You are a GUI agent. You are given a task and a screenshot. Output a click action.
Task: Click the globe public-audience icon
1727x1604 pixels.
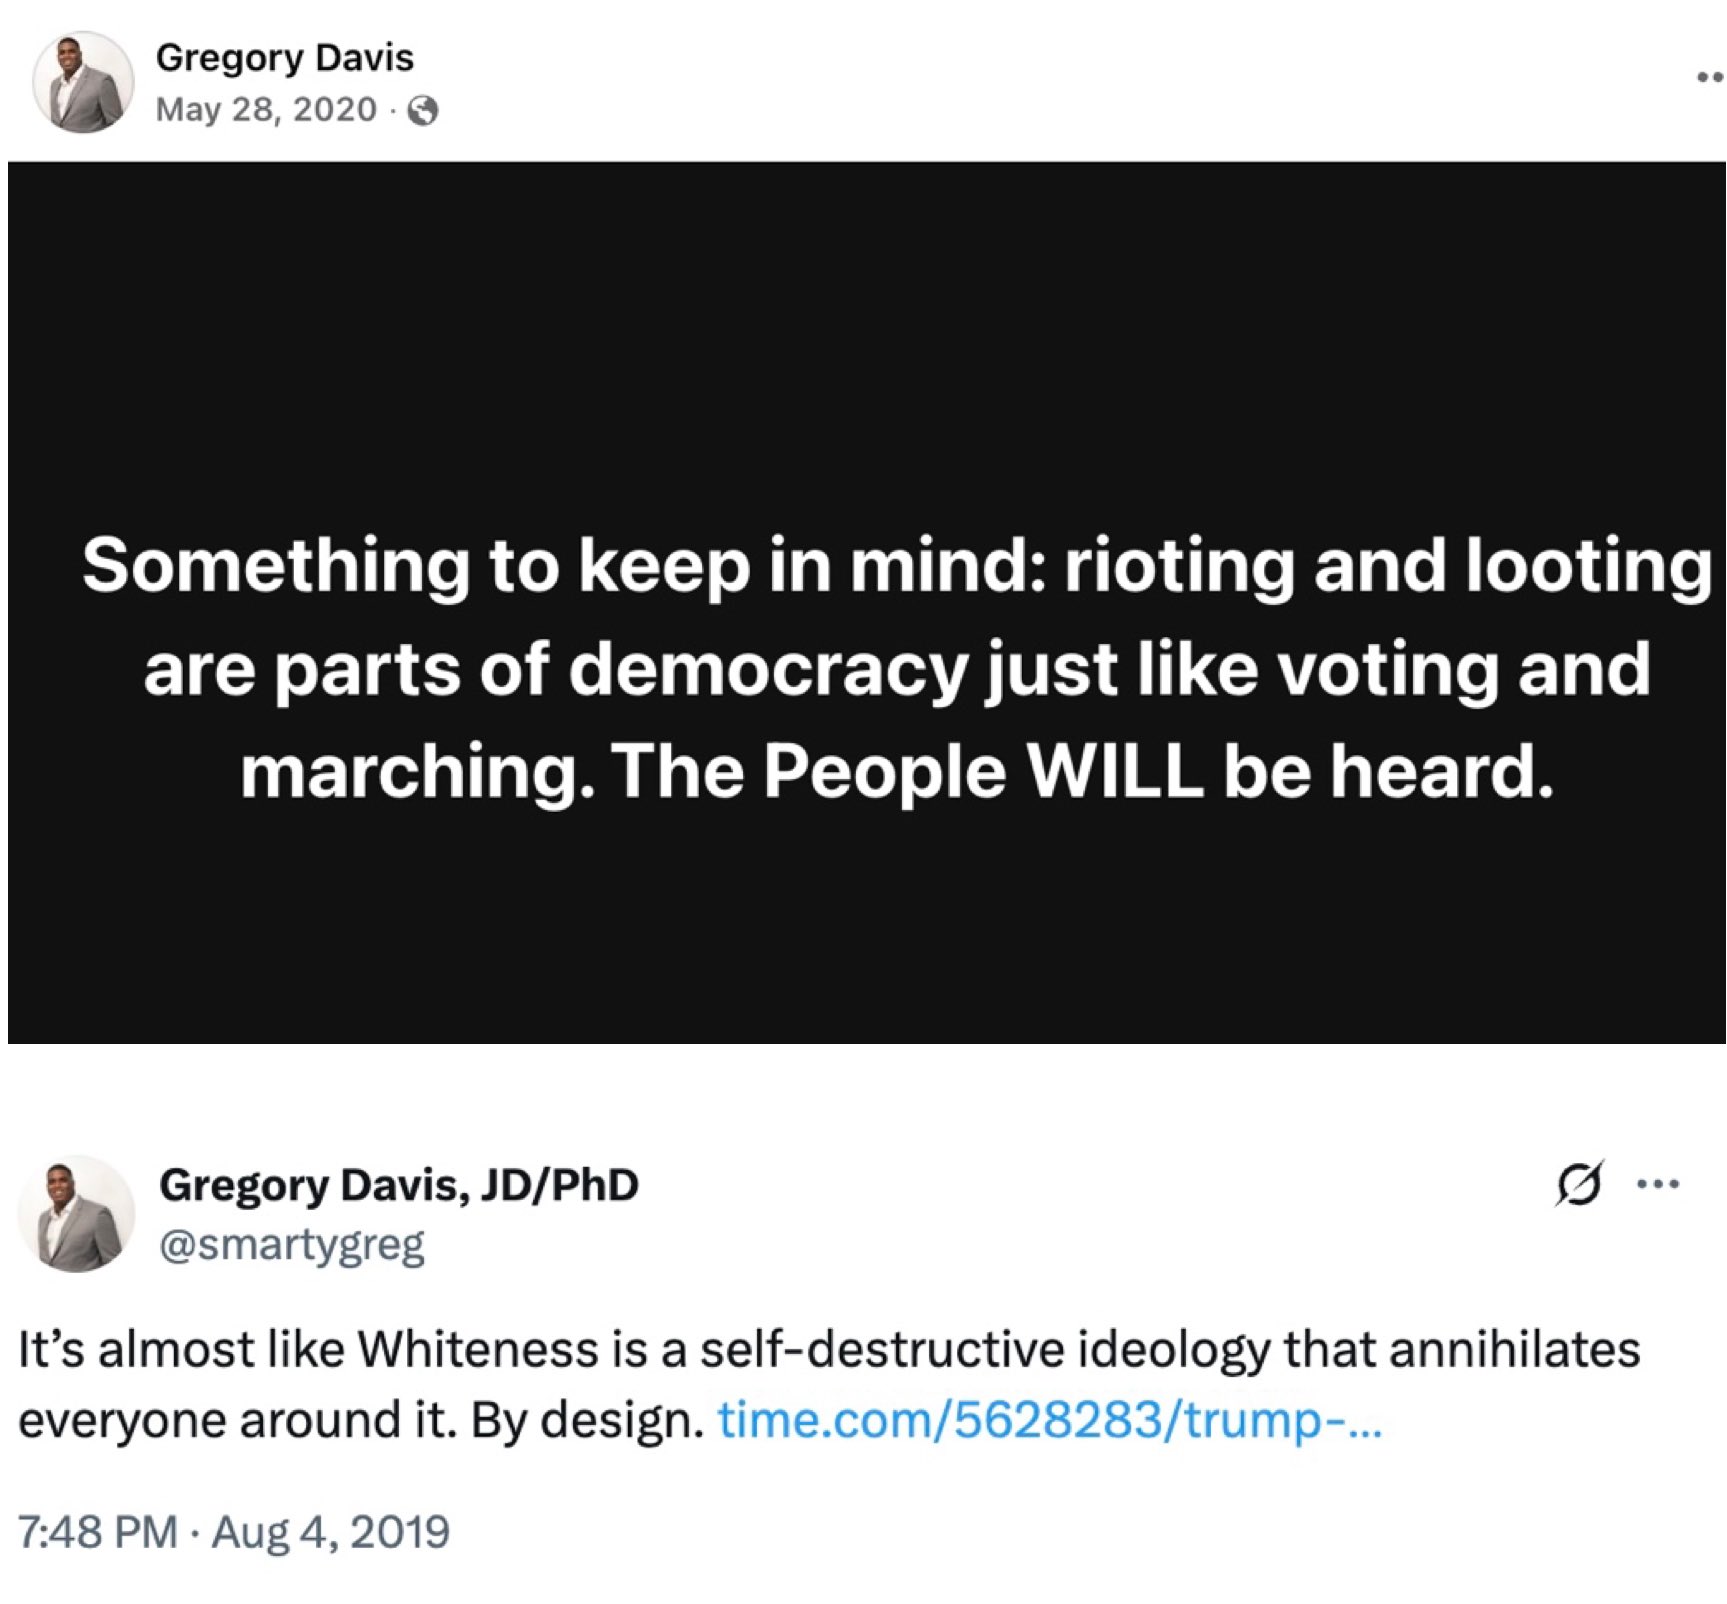pyautogui.click(x=423, y=110)
